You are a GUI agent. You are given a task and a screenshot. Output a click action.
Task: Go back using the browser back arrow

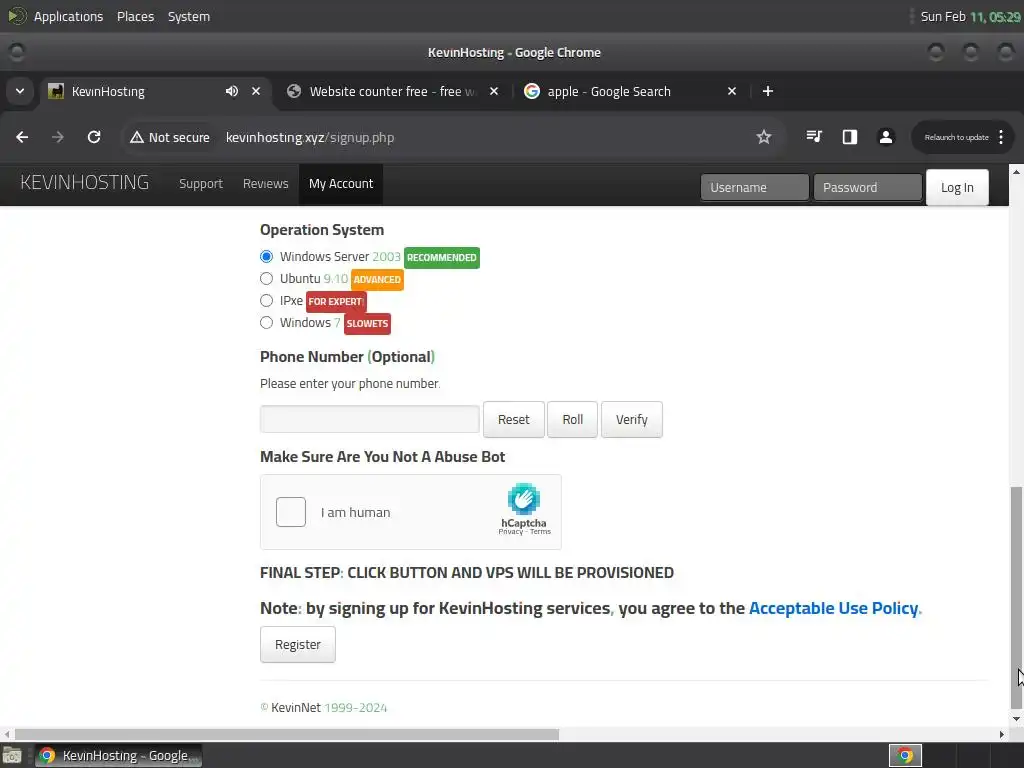[22, 137]
